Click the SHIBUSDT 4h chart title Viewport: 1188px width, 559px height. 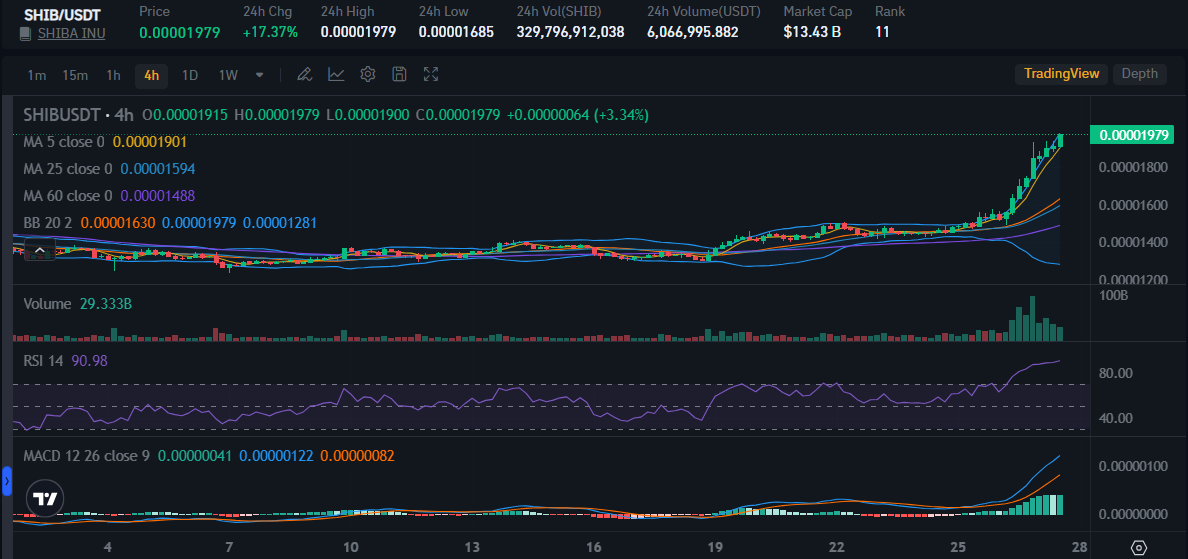pyautogui.click(x=79, y=115)
